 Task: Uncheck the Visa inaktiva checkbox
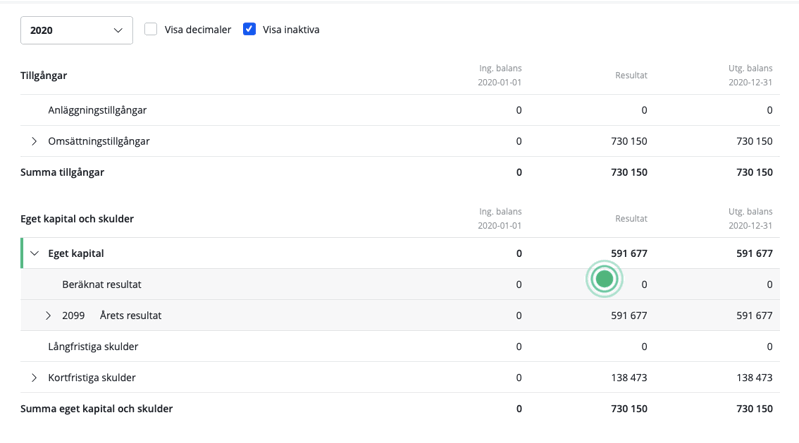pos(250,30)
